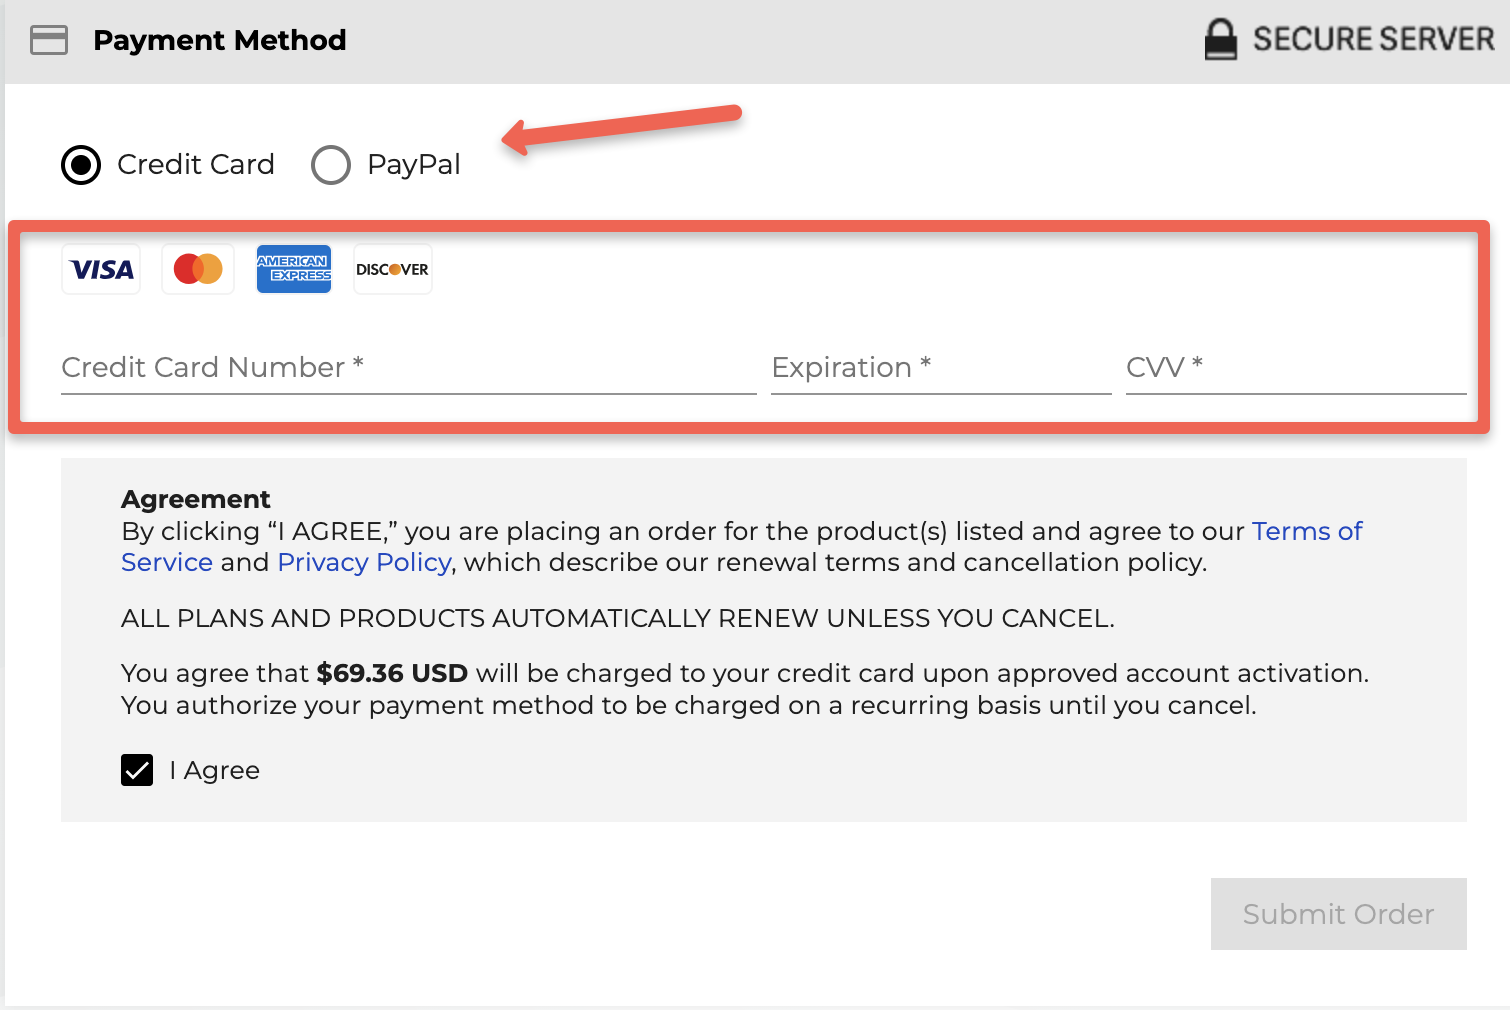Click the Mastercard logo

coord(197,268)
